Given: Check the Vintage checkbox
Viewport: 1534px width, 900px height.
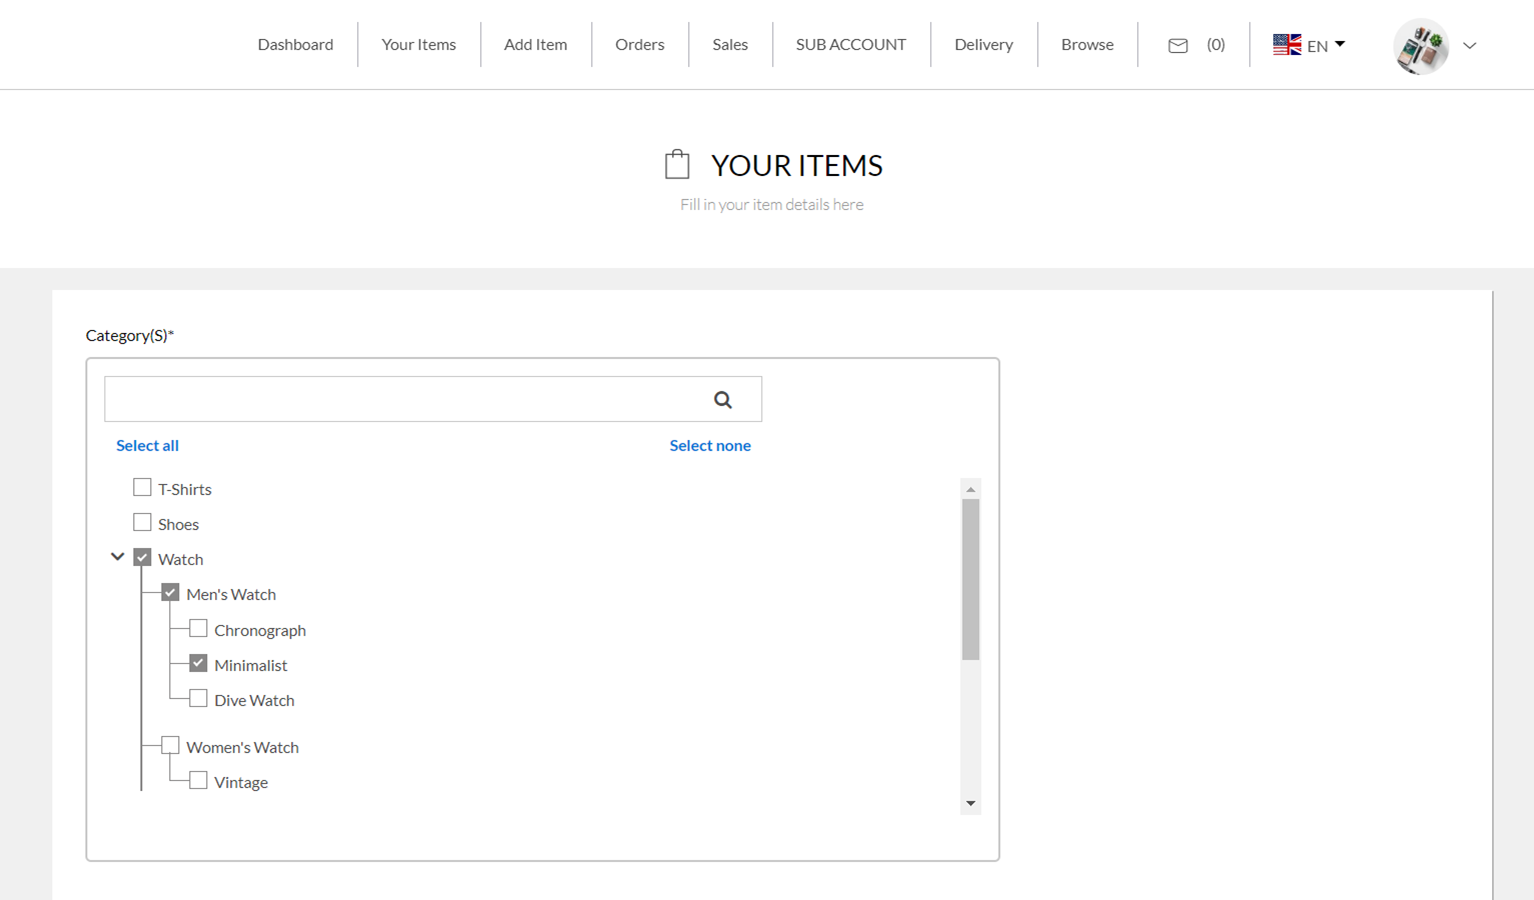Looking at the screenshot, I should [x=198, y=780].
